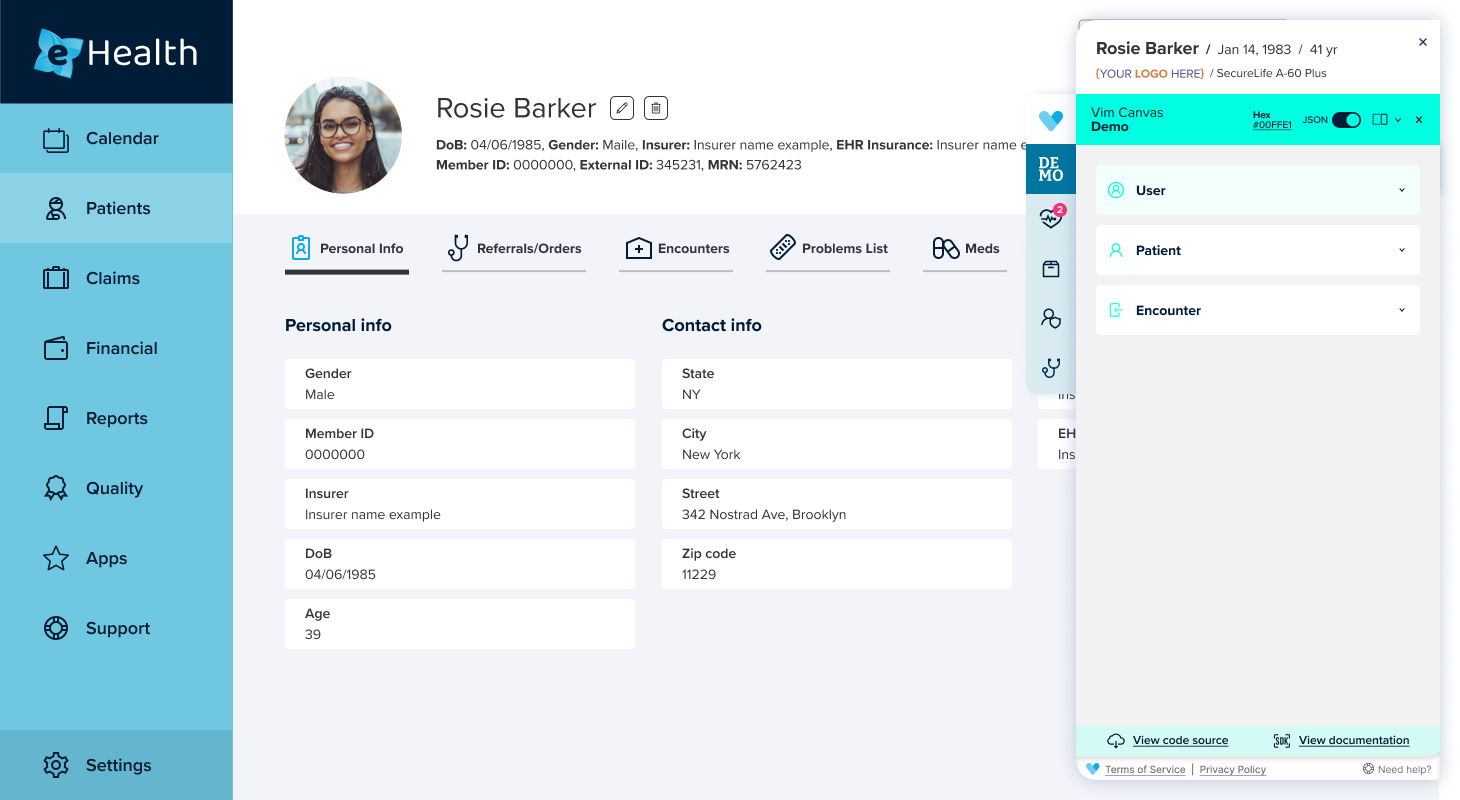Click the {YOUR LOGO HERE} placeholder

1149,73
